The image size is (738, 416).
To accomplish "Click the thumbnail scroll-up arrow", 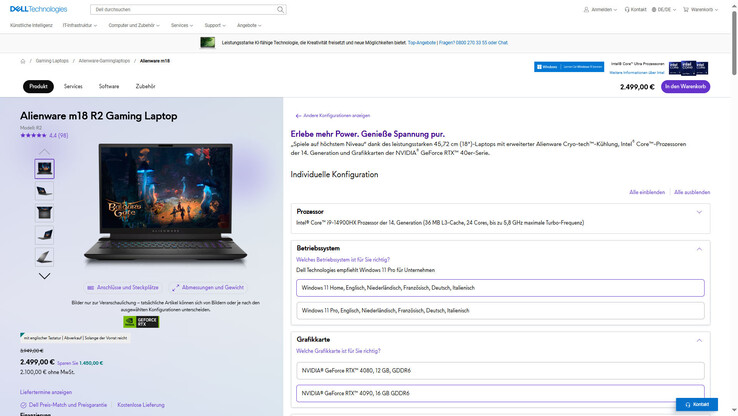I will 44,152.
